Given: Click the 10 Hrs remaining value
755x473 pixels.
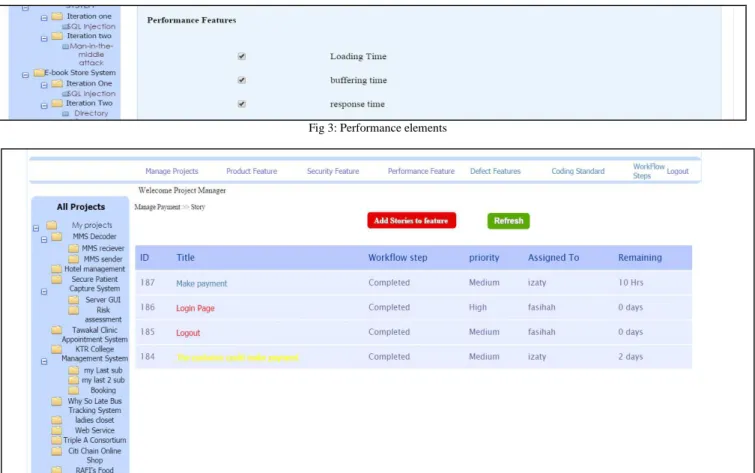Looking at the screenshot, I should [x=631, y=282].
